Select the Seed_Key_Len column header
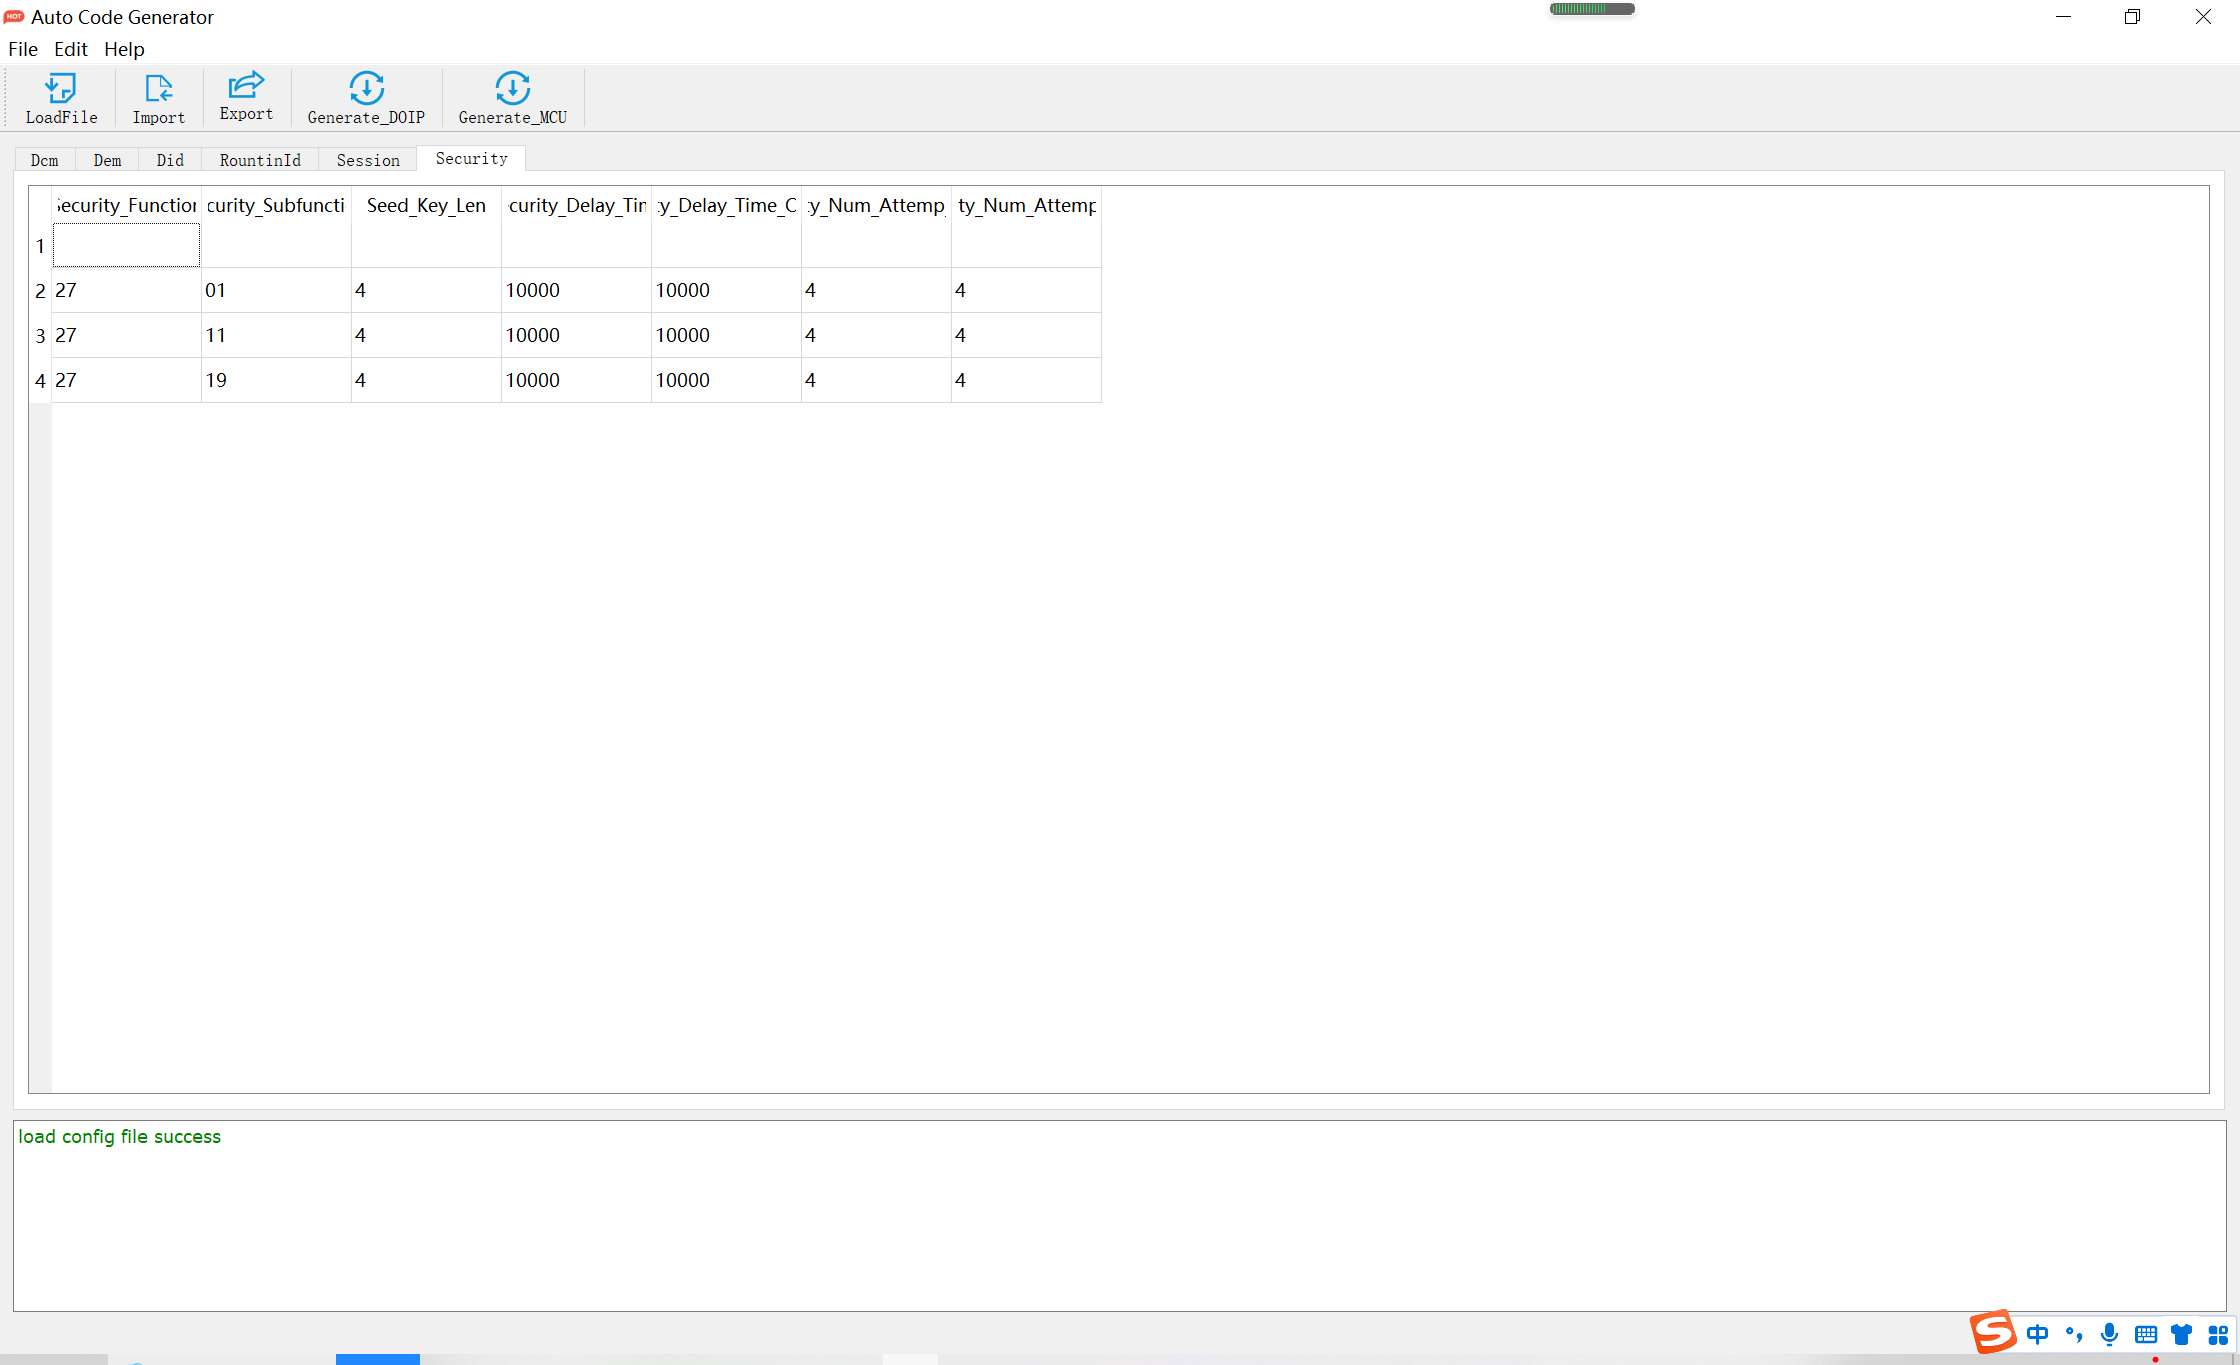The image size is (2240, 1365). 426,205
